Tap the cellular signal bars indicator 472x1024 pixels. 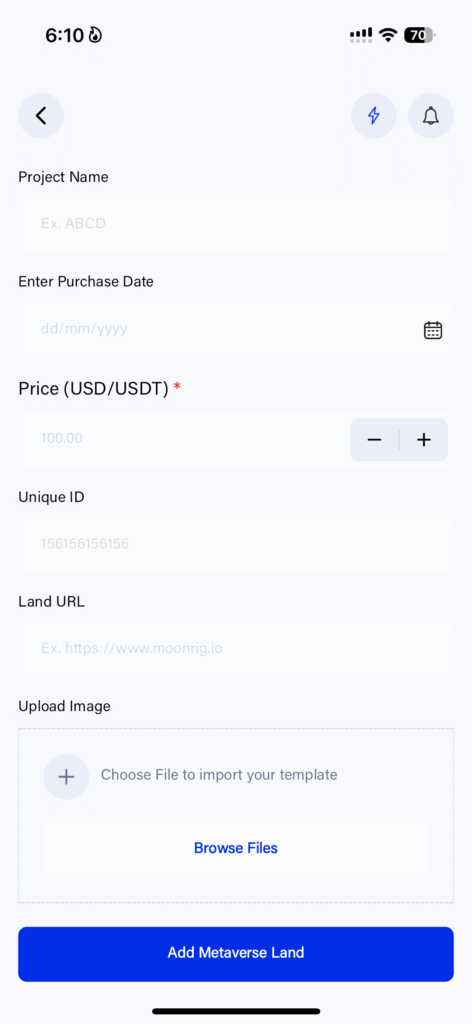[x=361, y=35]
